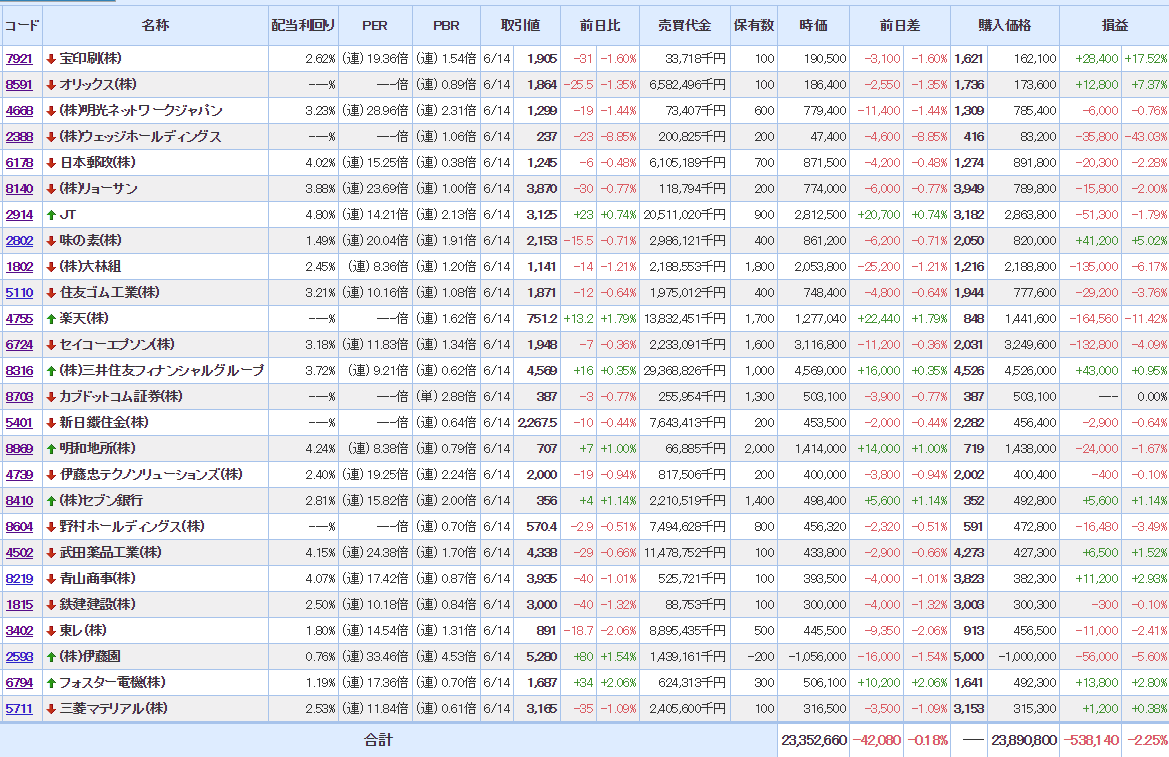
Task: Click the green up arrow beside 楽天(株)
Action: (x=51, y=318)
